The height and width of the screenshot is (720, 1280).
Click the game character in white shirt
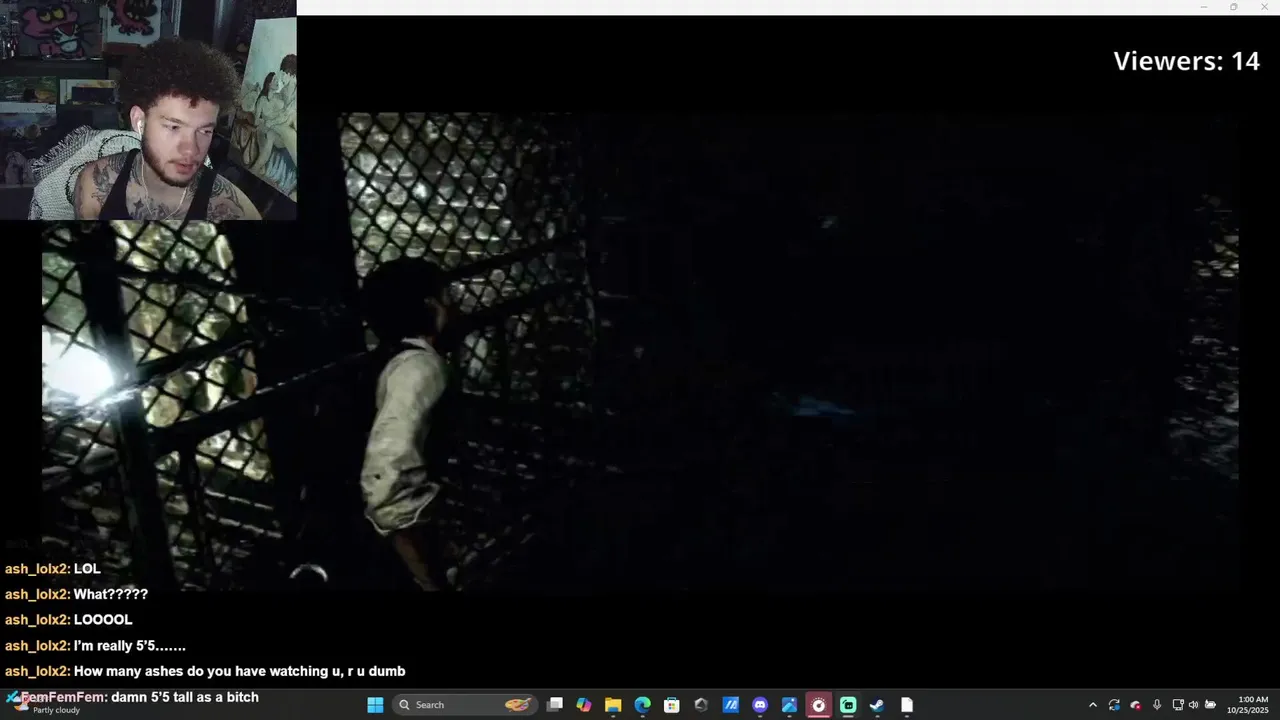point(405,425)
